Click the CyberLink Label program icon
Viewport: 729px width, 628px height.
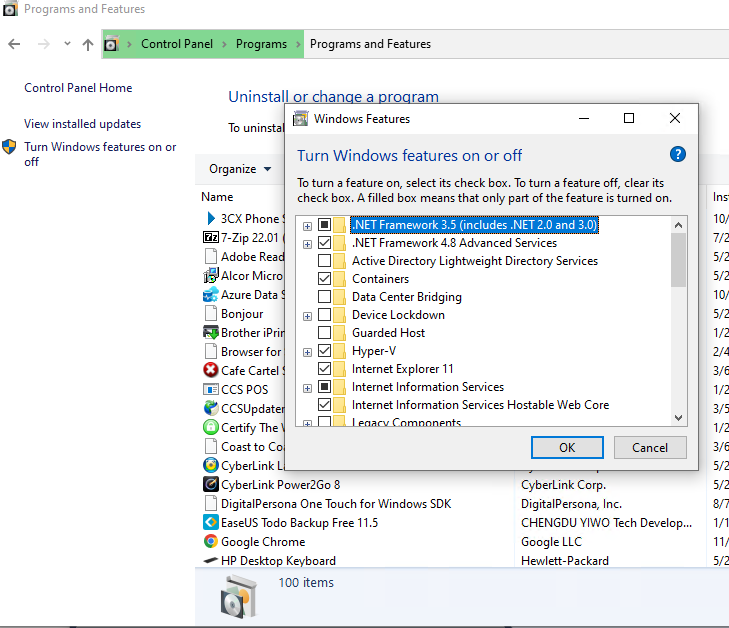tap(211, 465)
